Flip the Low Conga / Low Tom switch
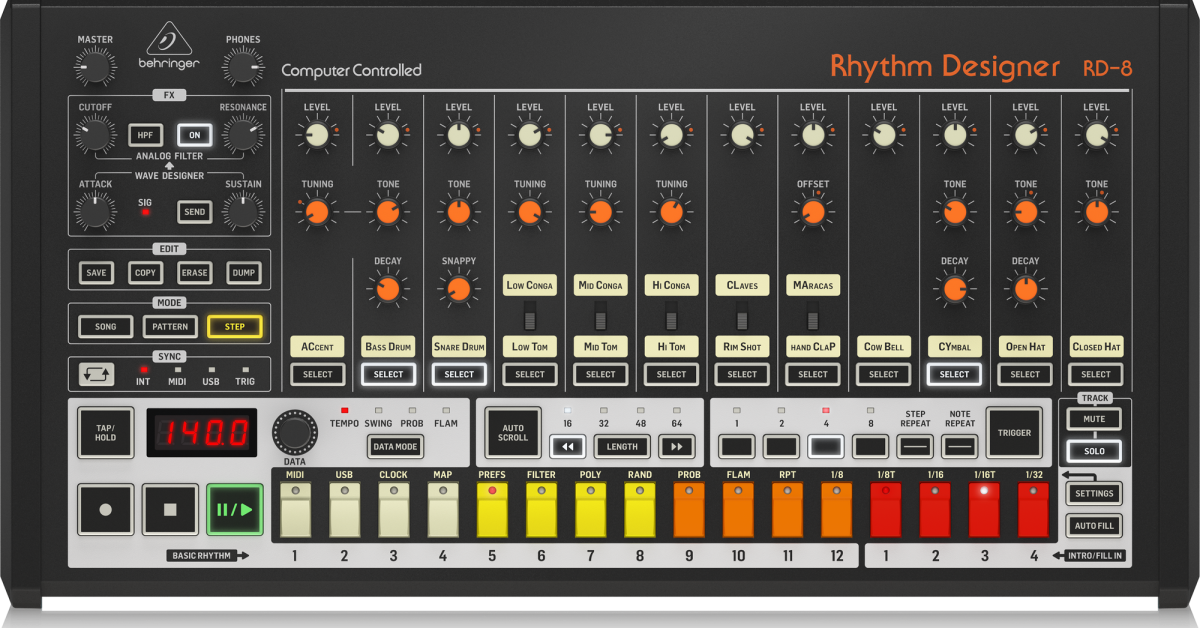This screenshot has width=1200, height=628. [x=530, y=317]
